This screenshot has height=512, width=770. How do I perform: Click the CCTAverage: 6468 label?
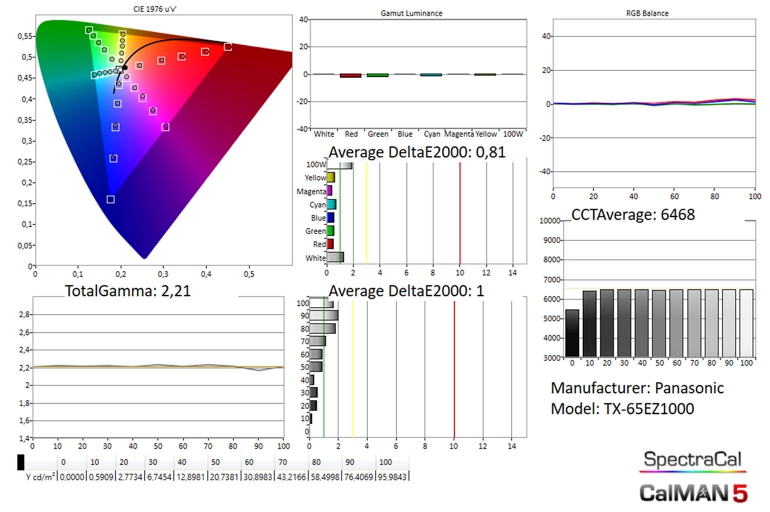[632, 213]
